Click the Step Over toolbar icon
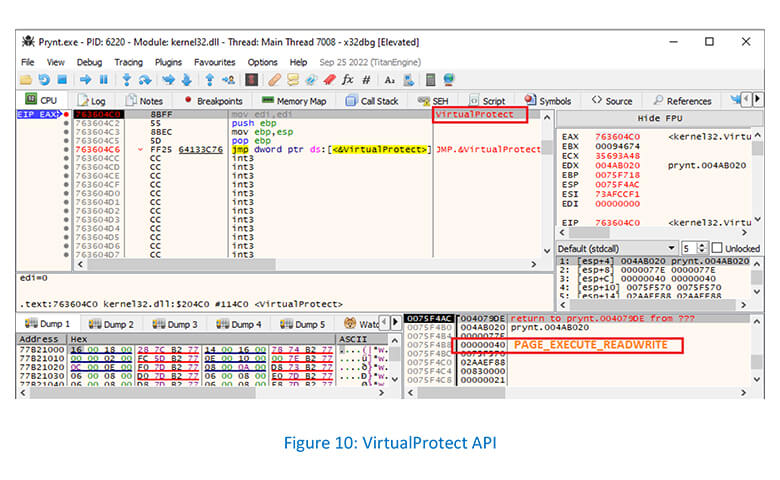 tap(145, 80)
